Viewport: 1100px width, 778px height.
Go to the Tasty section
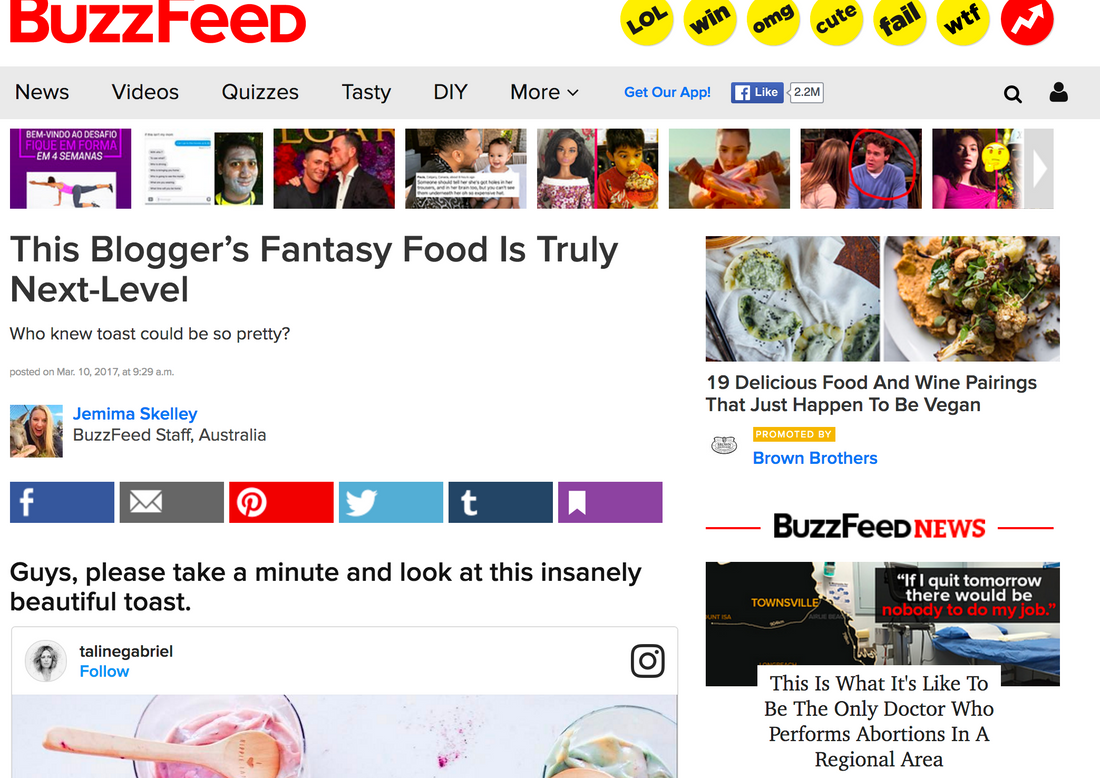[366, 92]
